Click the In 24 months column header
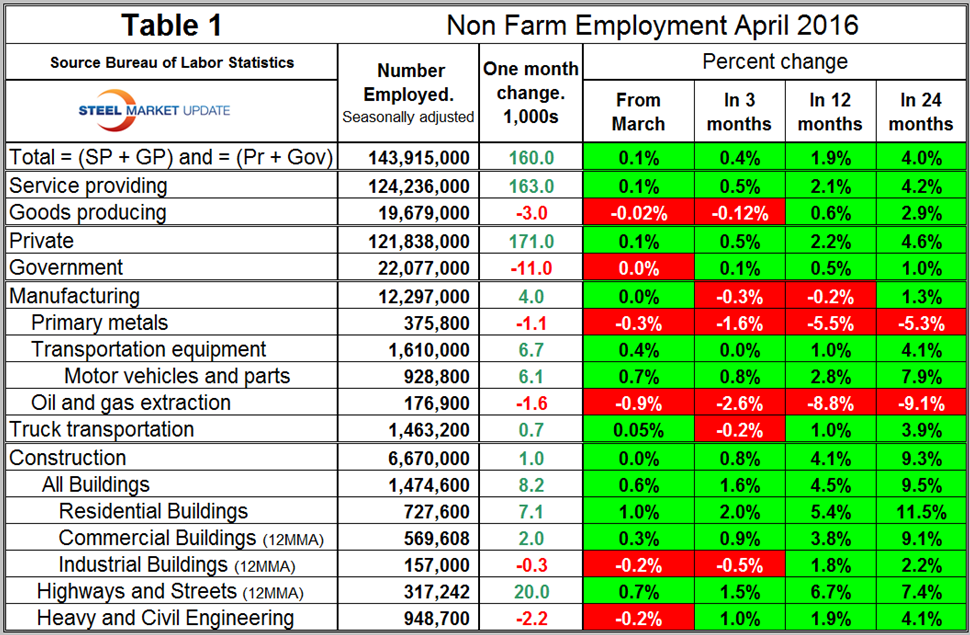The width and height of the screenshot is (970, 635). click(920, 111)
